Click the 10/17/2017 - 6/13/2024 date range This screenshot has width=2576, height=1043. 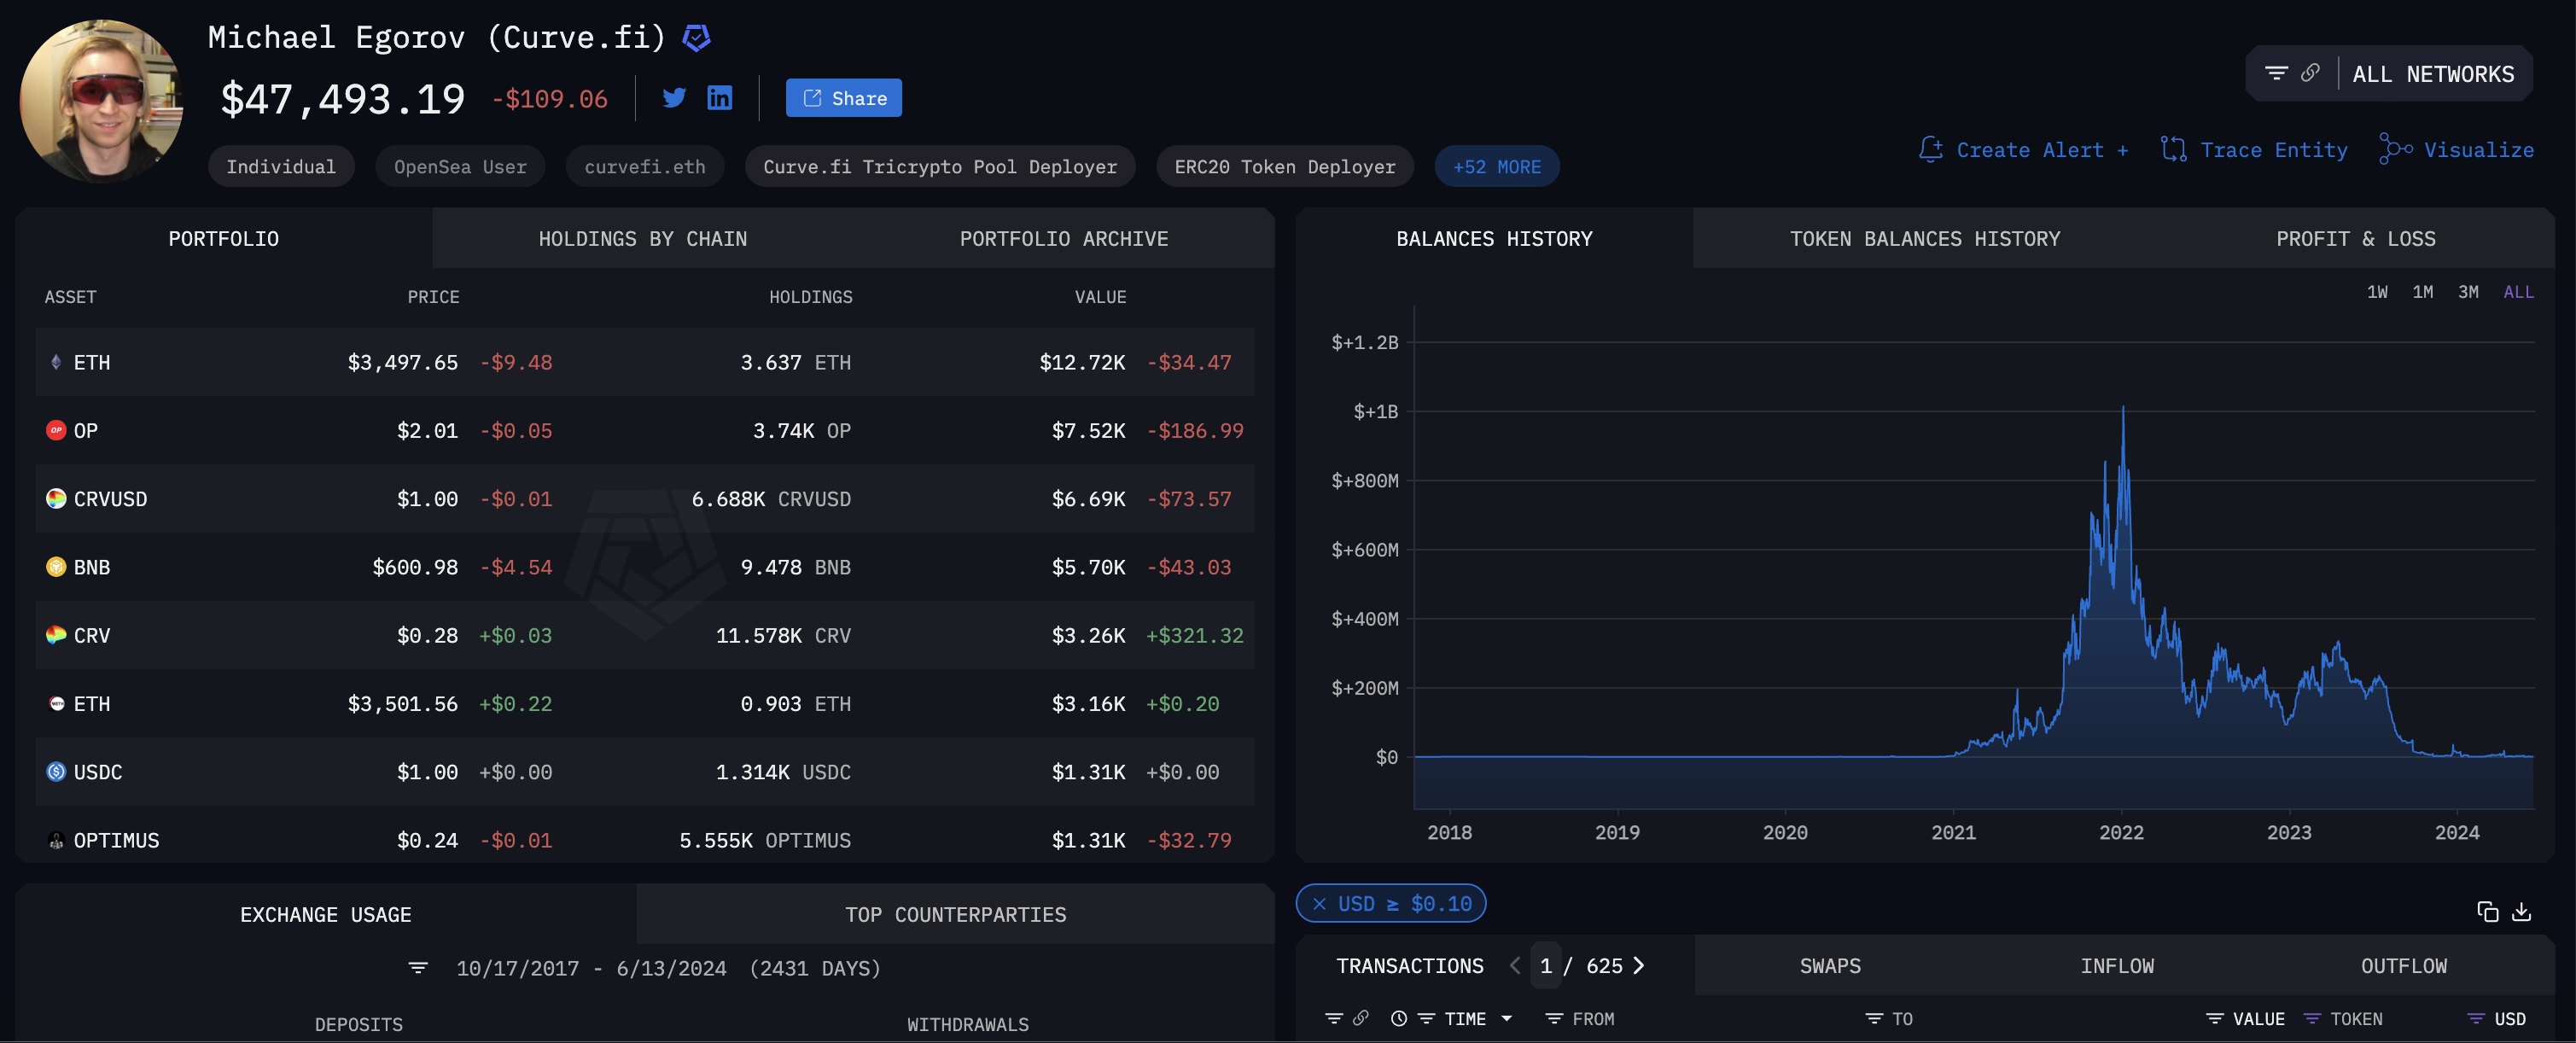click(591, 968)
